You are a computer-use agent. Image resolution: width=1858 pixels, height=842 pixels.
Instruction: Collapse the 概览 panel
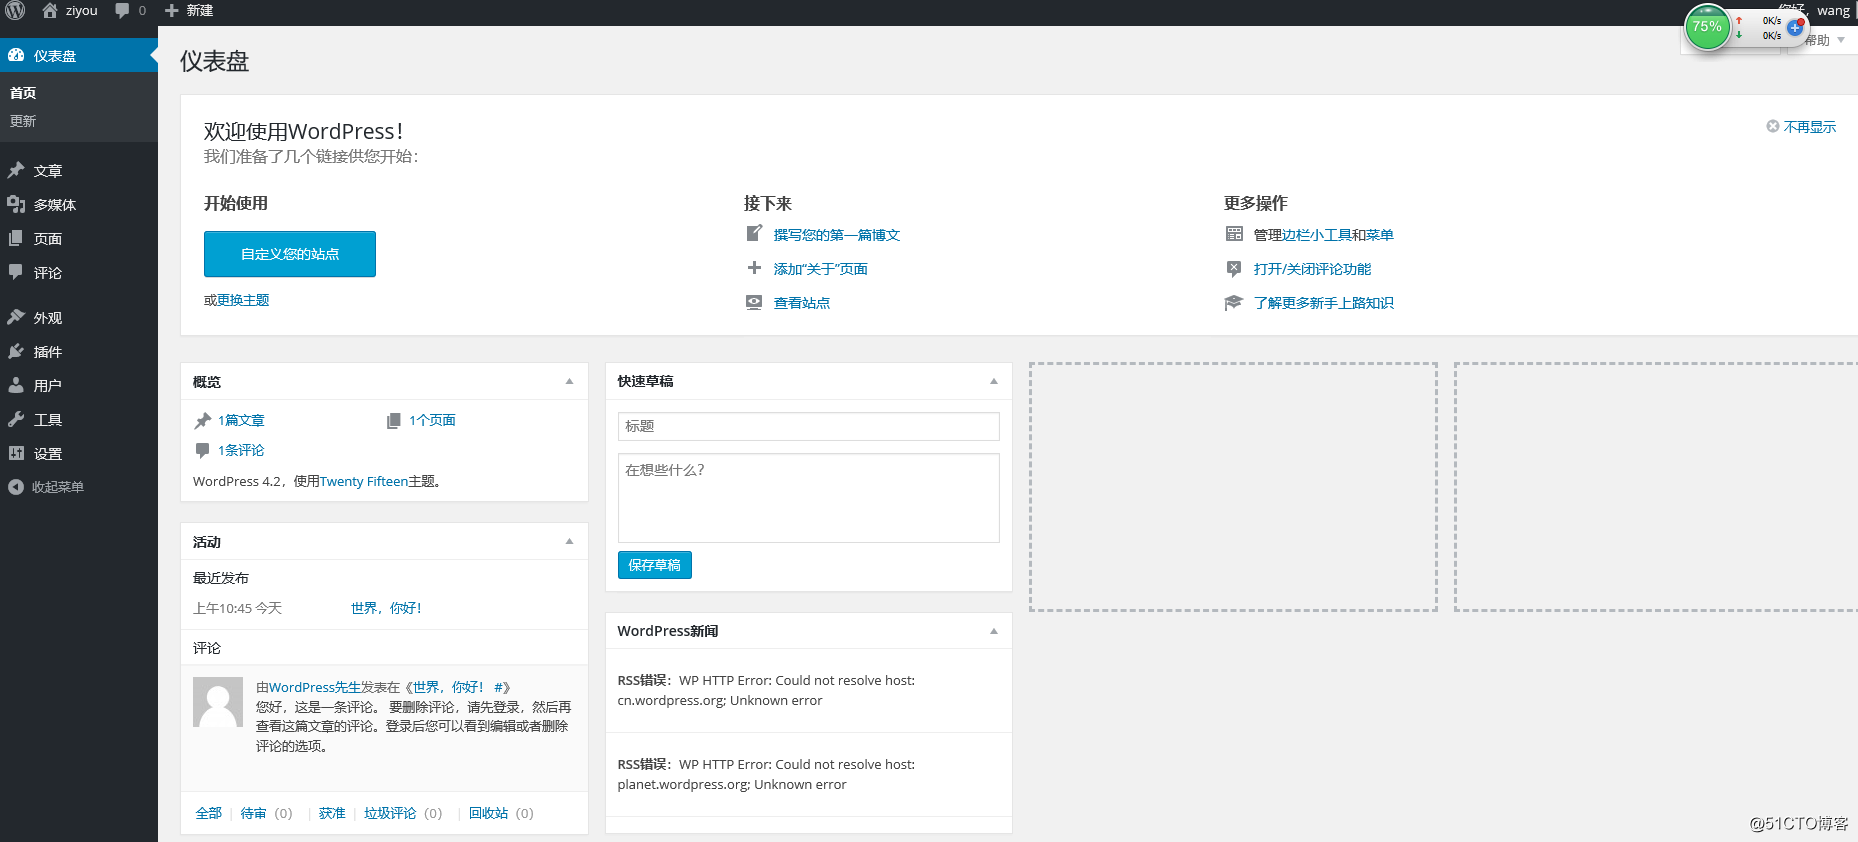coord(569,381)
